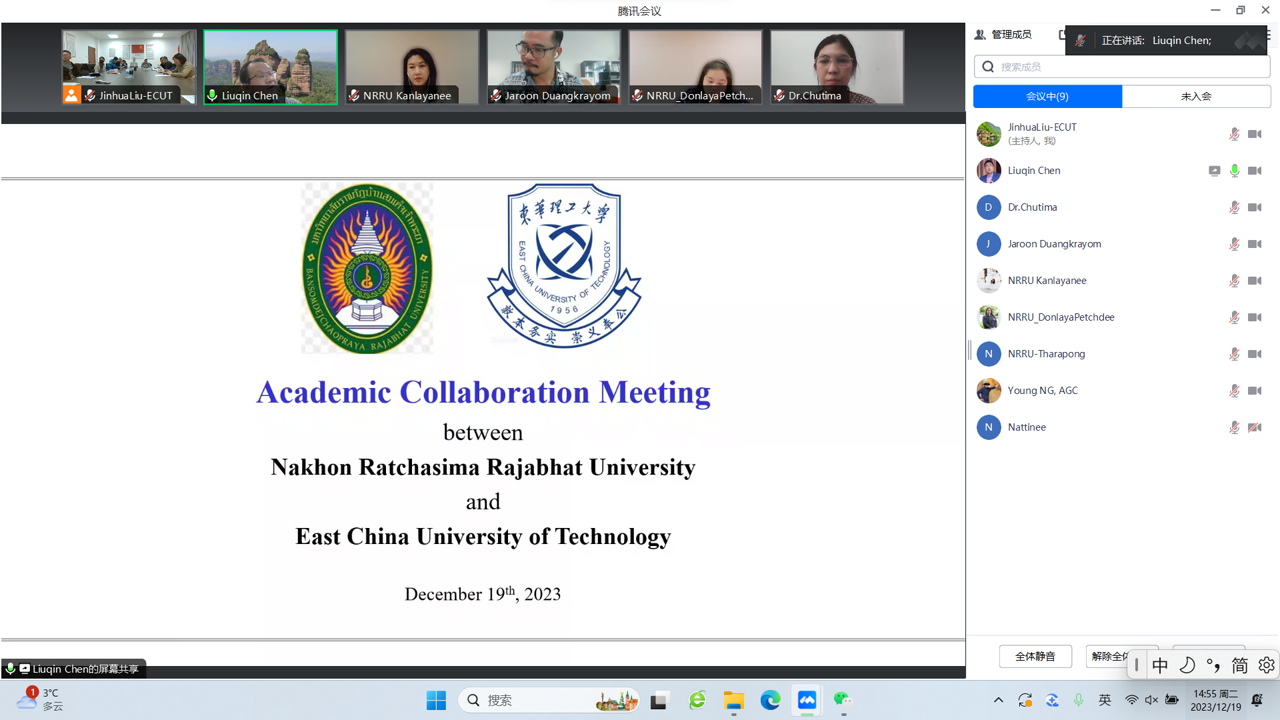Open the Wi-Fi network tray icon

pyautogui.click(x=1132, y=700)
